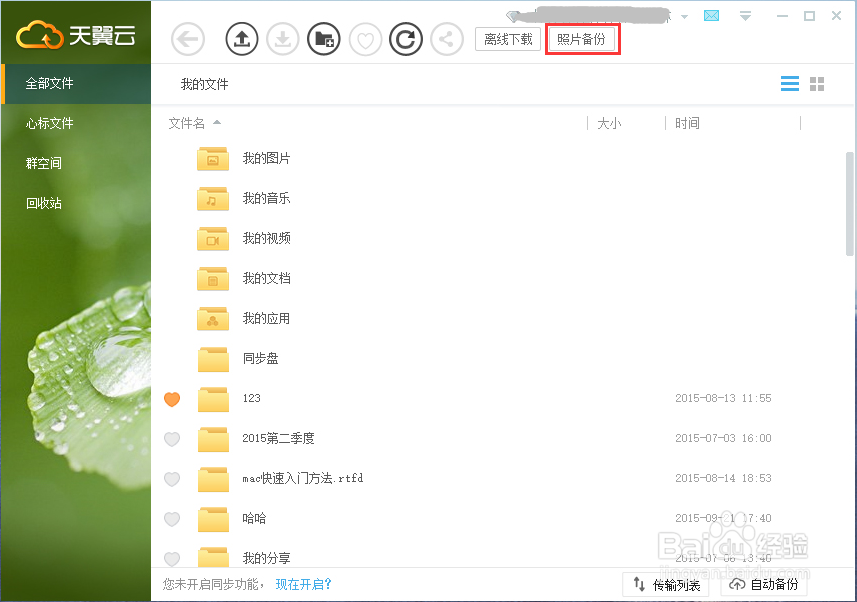Click the share icon in toolbar
The height and width of the screenshot is (602, 857).
click(x=447, y=39)
